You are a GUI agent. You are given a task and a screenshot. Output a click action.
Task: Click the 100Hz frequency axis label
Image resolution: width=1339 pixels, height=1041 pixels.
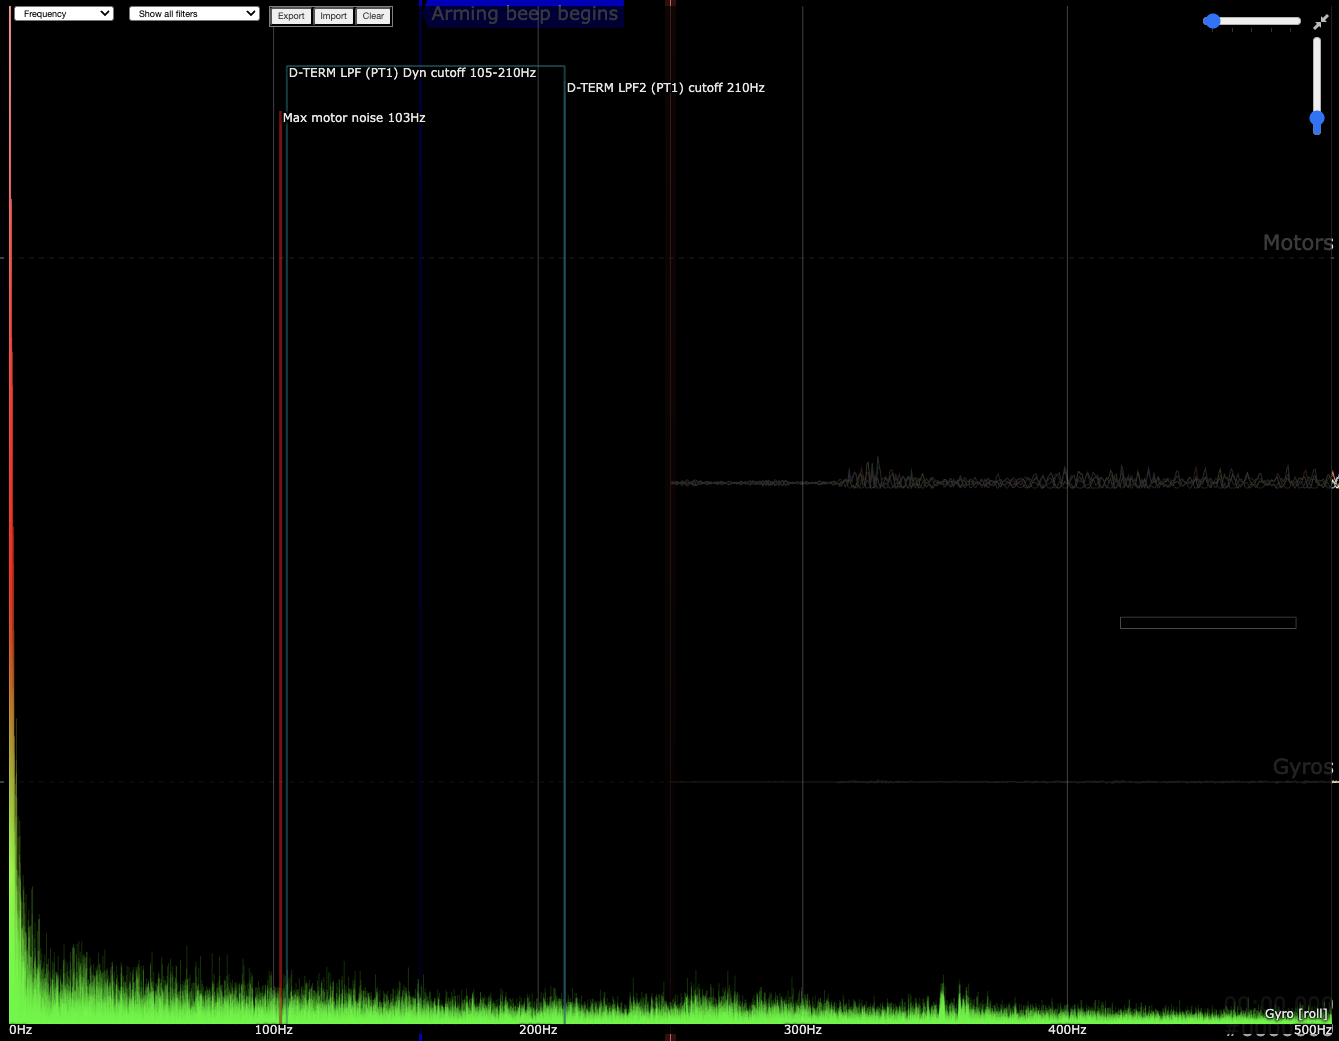[x=273, y=1030]
